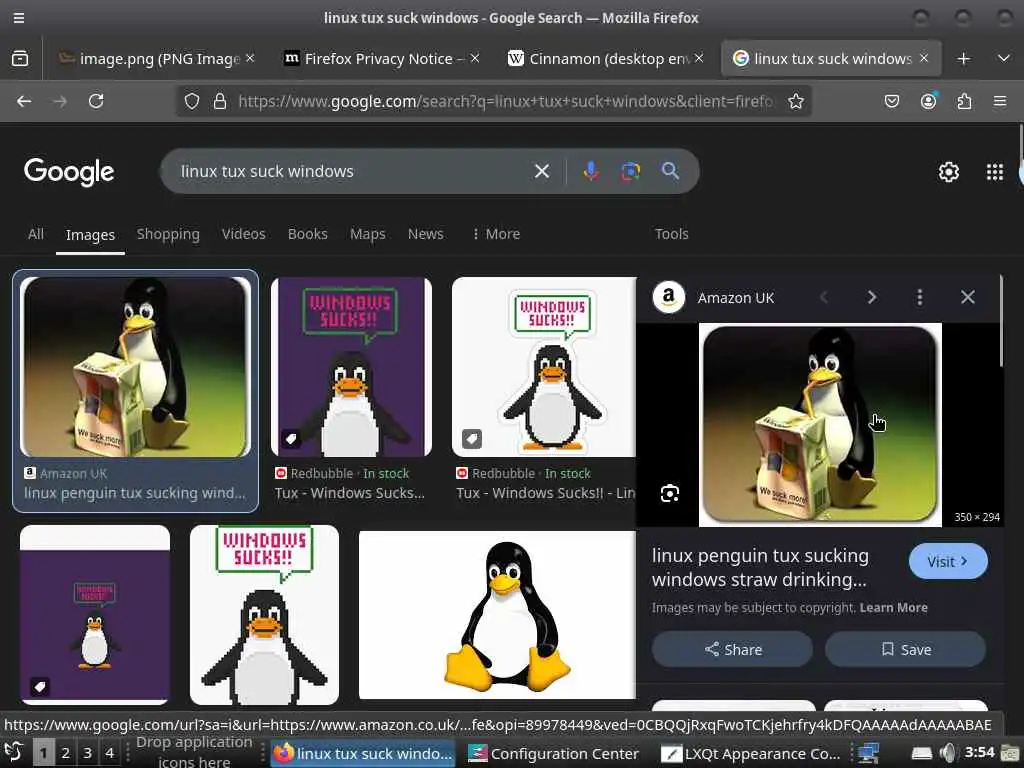This screenshot has height=768, width=1024.
Task: Click the preview panel scrollbar
Action: pyautogui.click(x=1001, y=321)
